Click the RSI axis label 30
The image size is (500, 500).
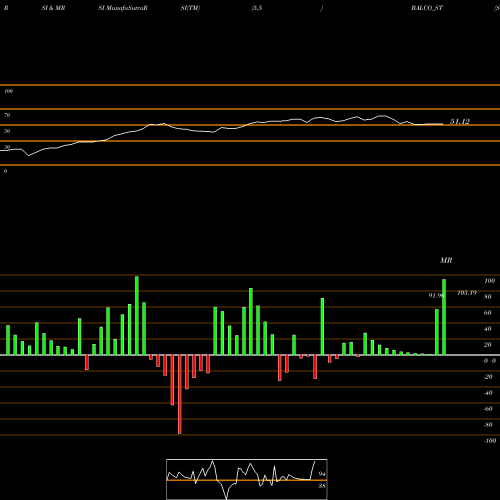tap(7, 147)
